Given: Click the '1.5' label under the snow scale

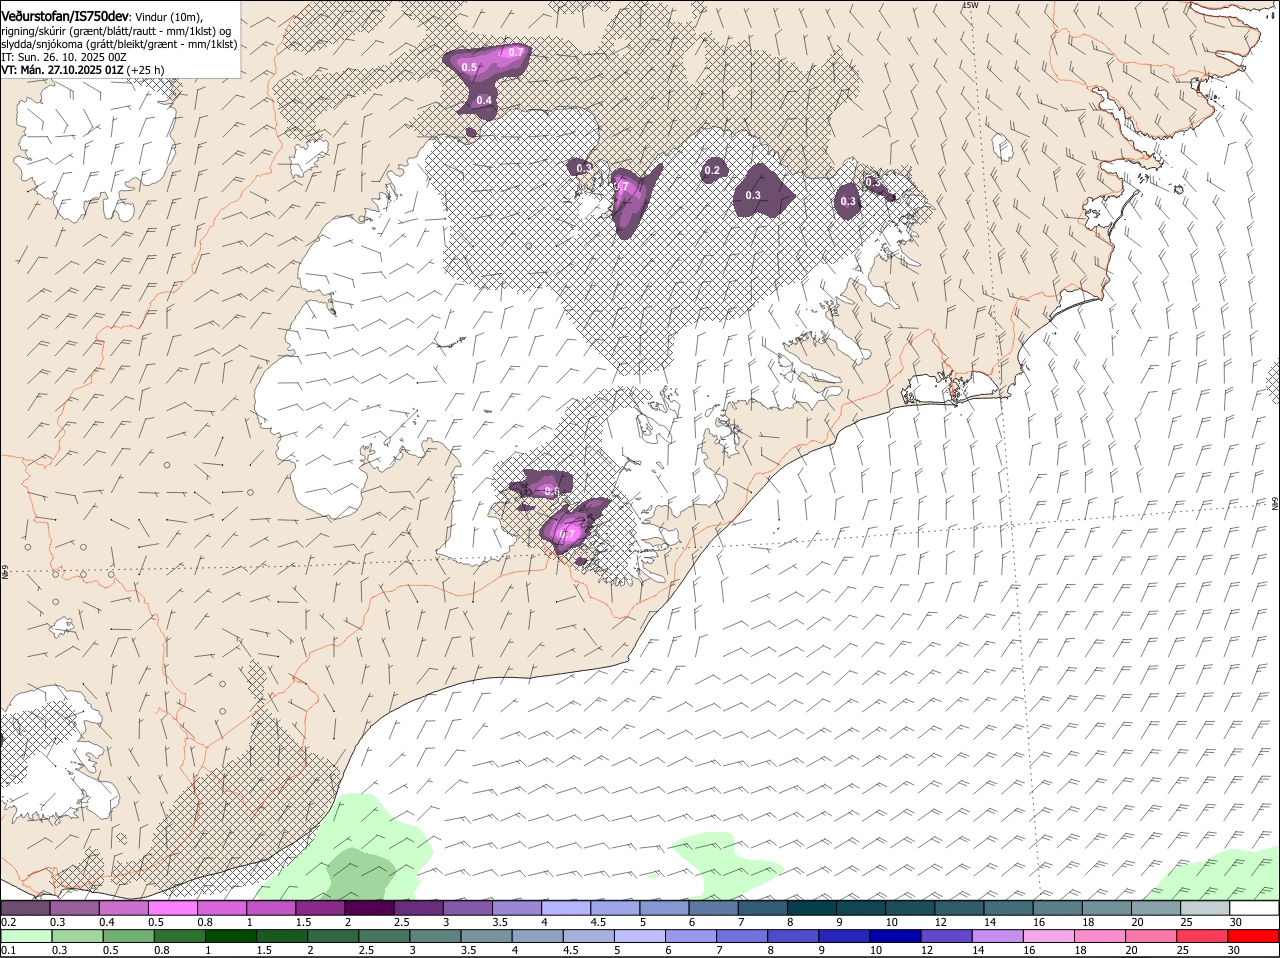Looking at the screenshot, I should coord(302,922).
